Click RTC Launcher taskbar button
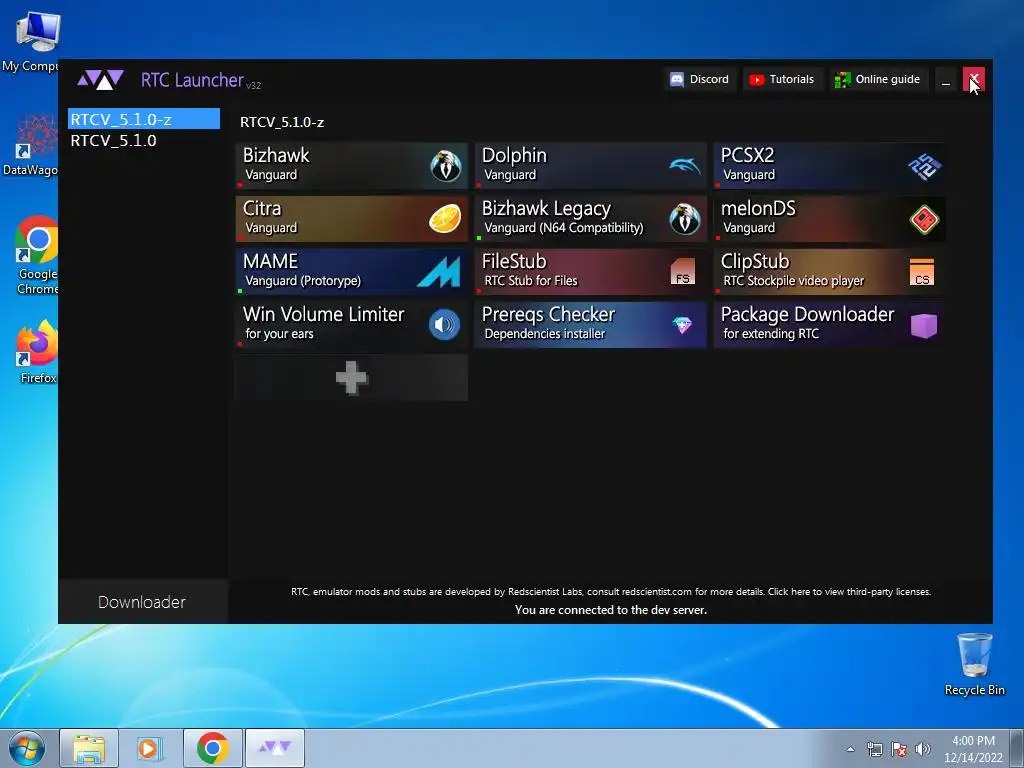 pos(275,748)
